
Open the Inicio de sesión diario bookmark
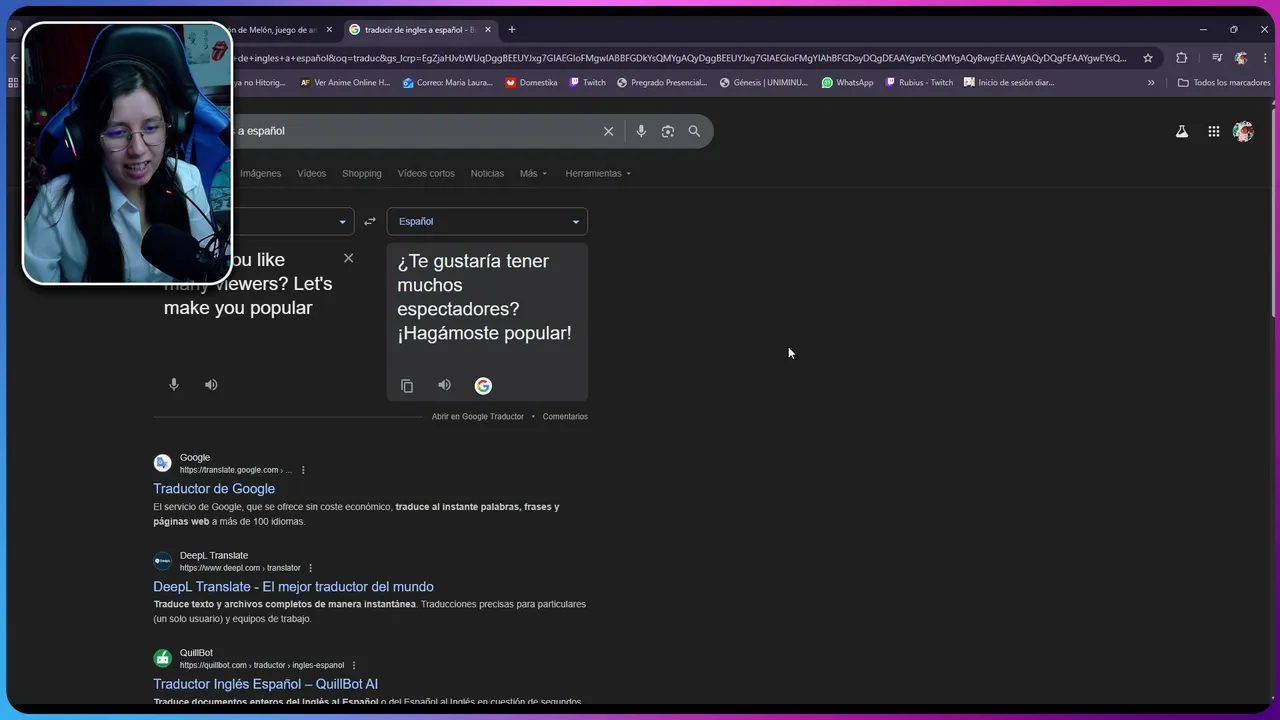1009,82
